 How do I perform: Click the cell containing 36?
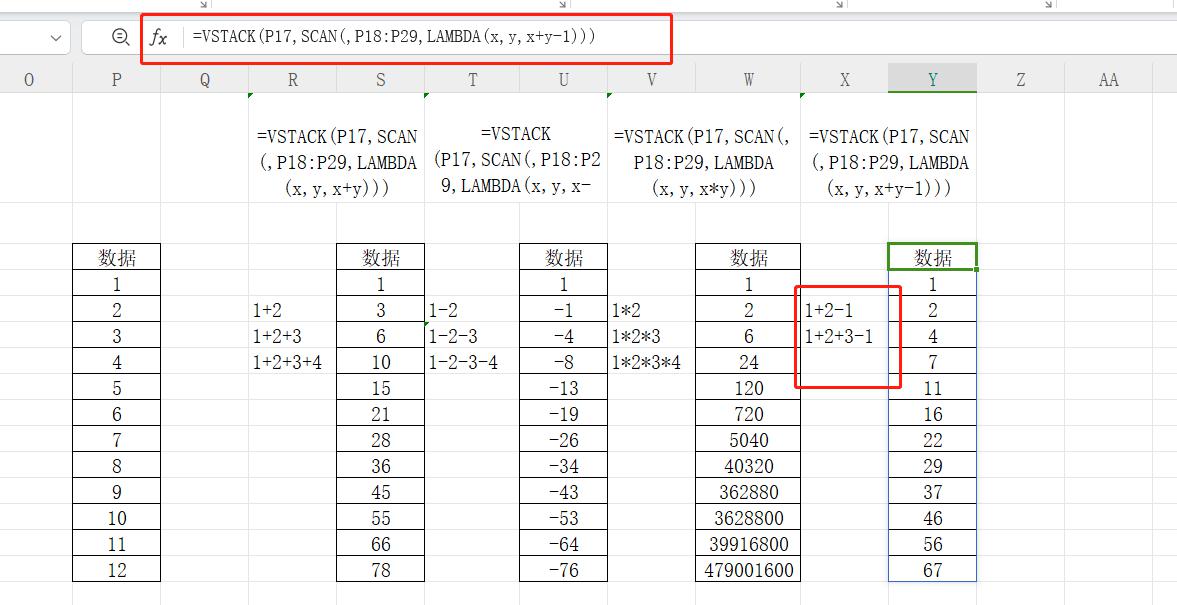click(x=381, y=466)
